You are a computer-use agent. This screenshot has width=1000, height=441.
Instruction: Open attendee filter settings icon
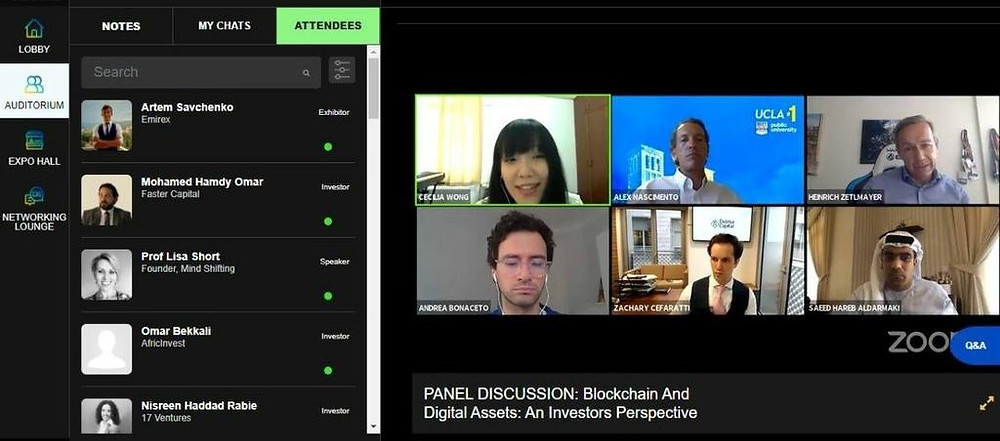tap(342, 70)
